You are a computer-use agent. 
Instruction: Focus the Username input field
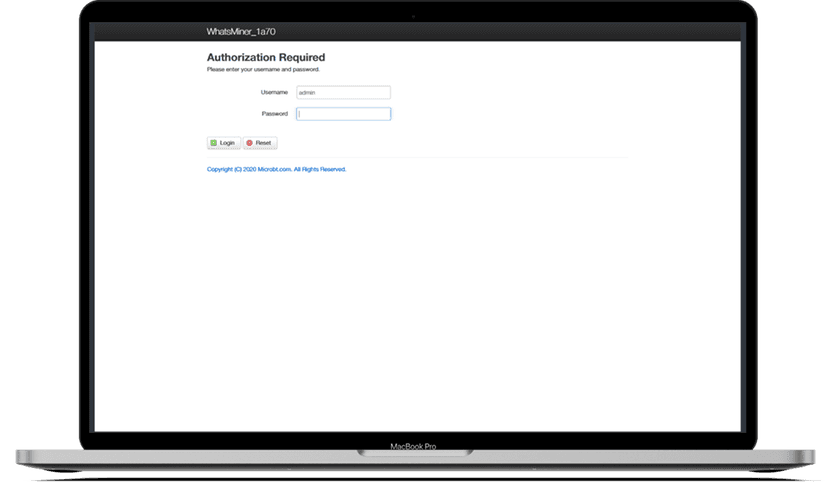(343, 92)
